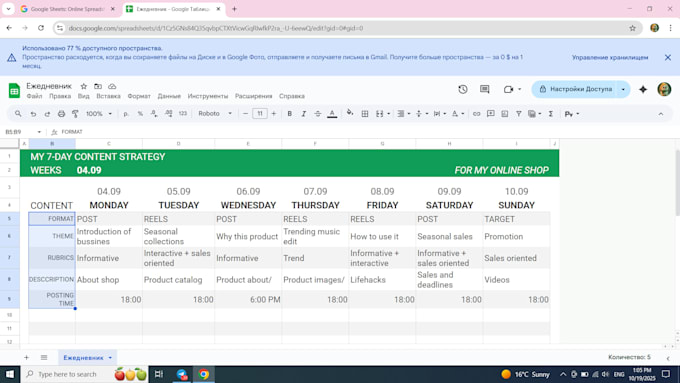Open text rotation dropdown
This screenshot has height=383, width=680.
[x=458, y=114]
